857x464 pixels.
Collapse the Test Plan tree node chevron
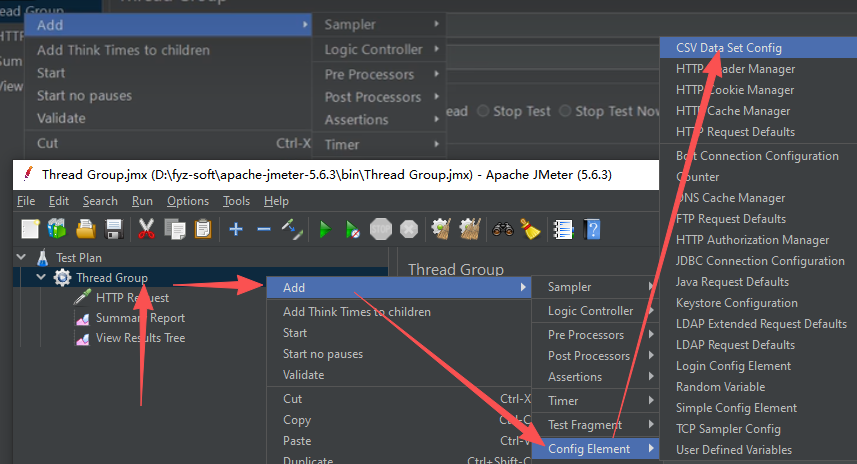(21, 257)
